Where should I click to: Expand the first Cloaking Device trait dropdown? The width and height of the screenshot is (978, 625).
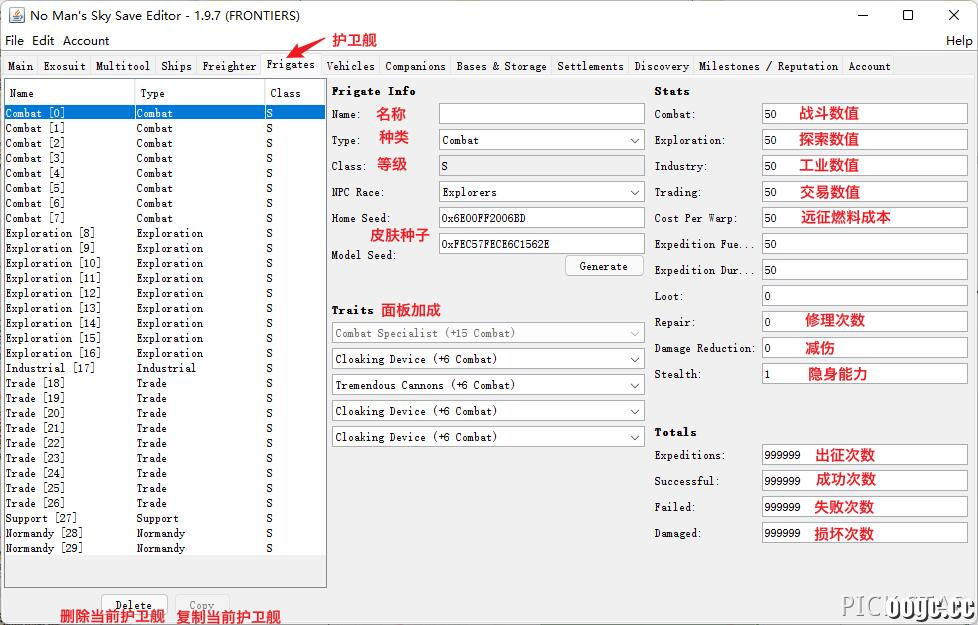tap(488, 359)
